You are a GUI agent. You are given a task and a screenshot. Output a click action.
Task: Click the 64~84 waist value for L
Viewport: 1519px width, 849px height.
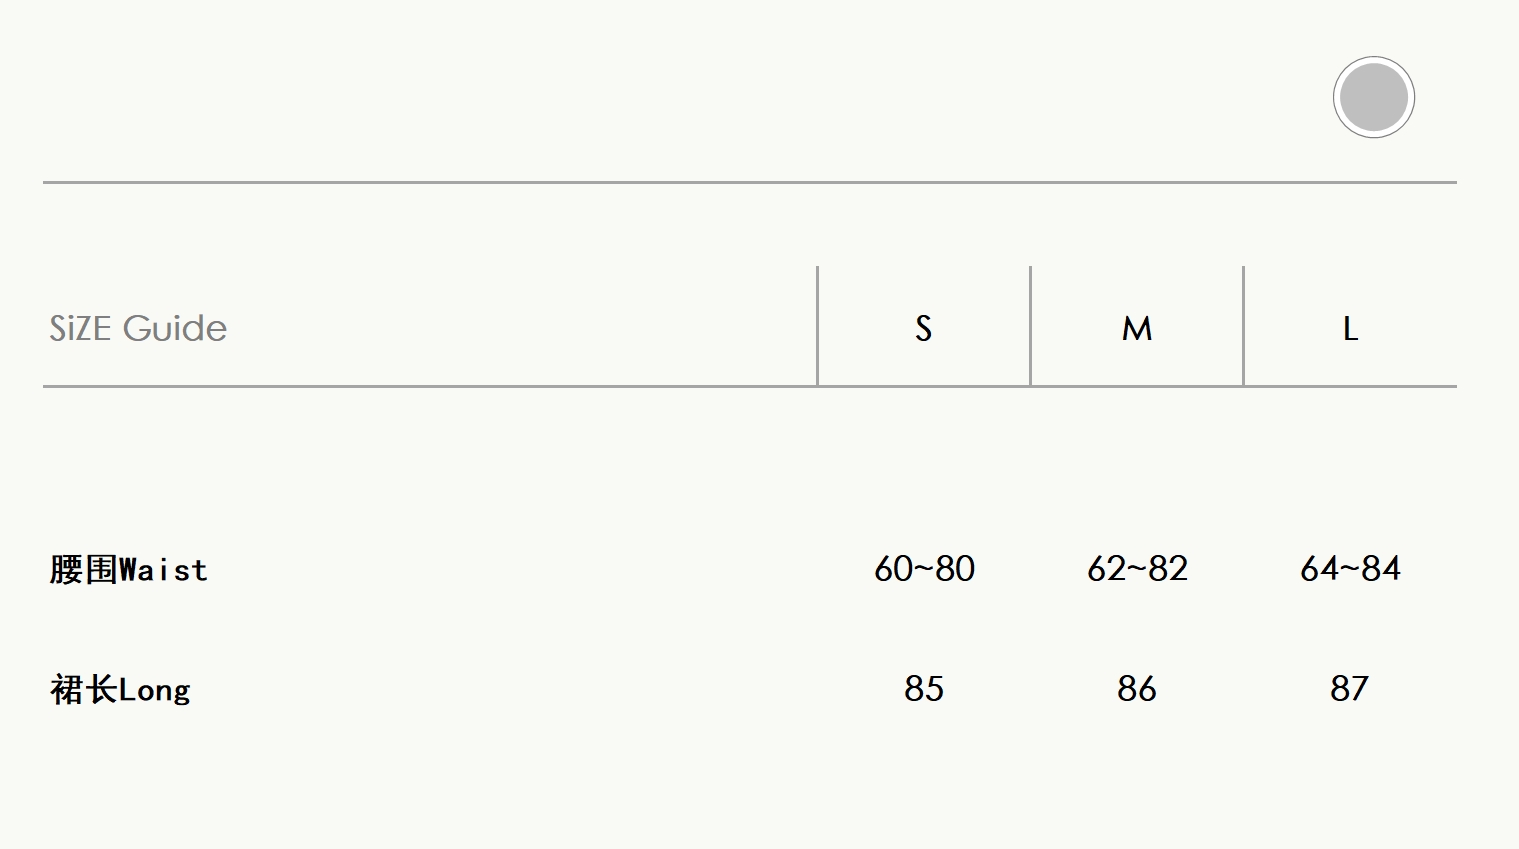(1350, 569)
